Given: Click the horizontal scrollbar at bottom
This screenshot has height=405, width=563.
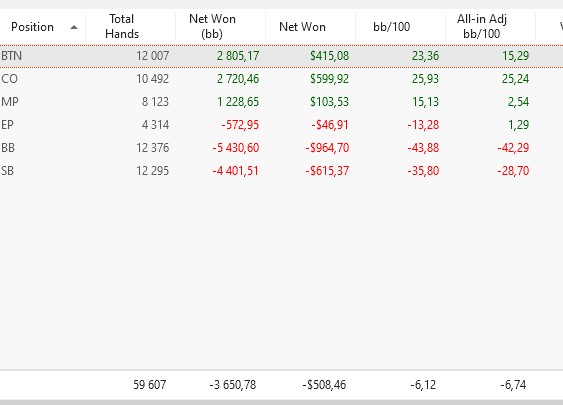Looking at the screenshot, I should pyautogui.click(x=282, y=402).
